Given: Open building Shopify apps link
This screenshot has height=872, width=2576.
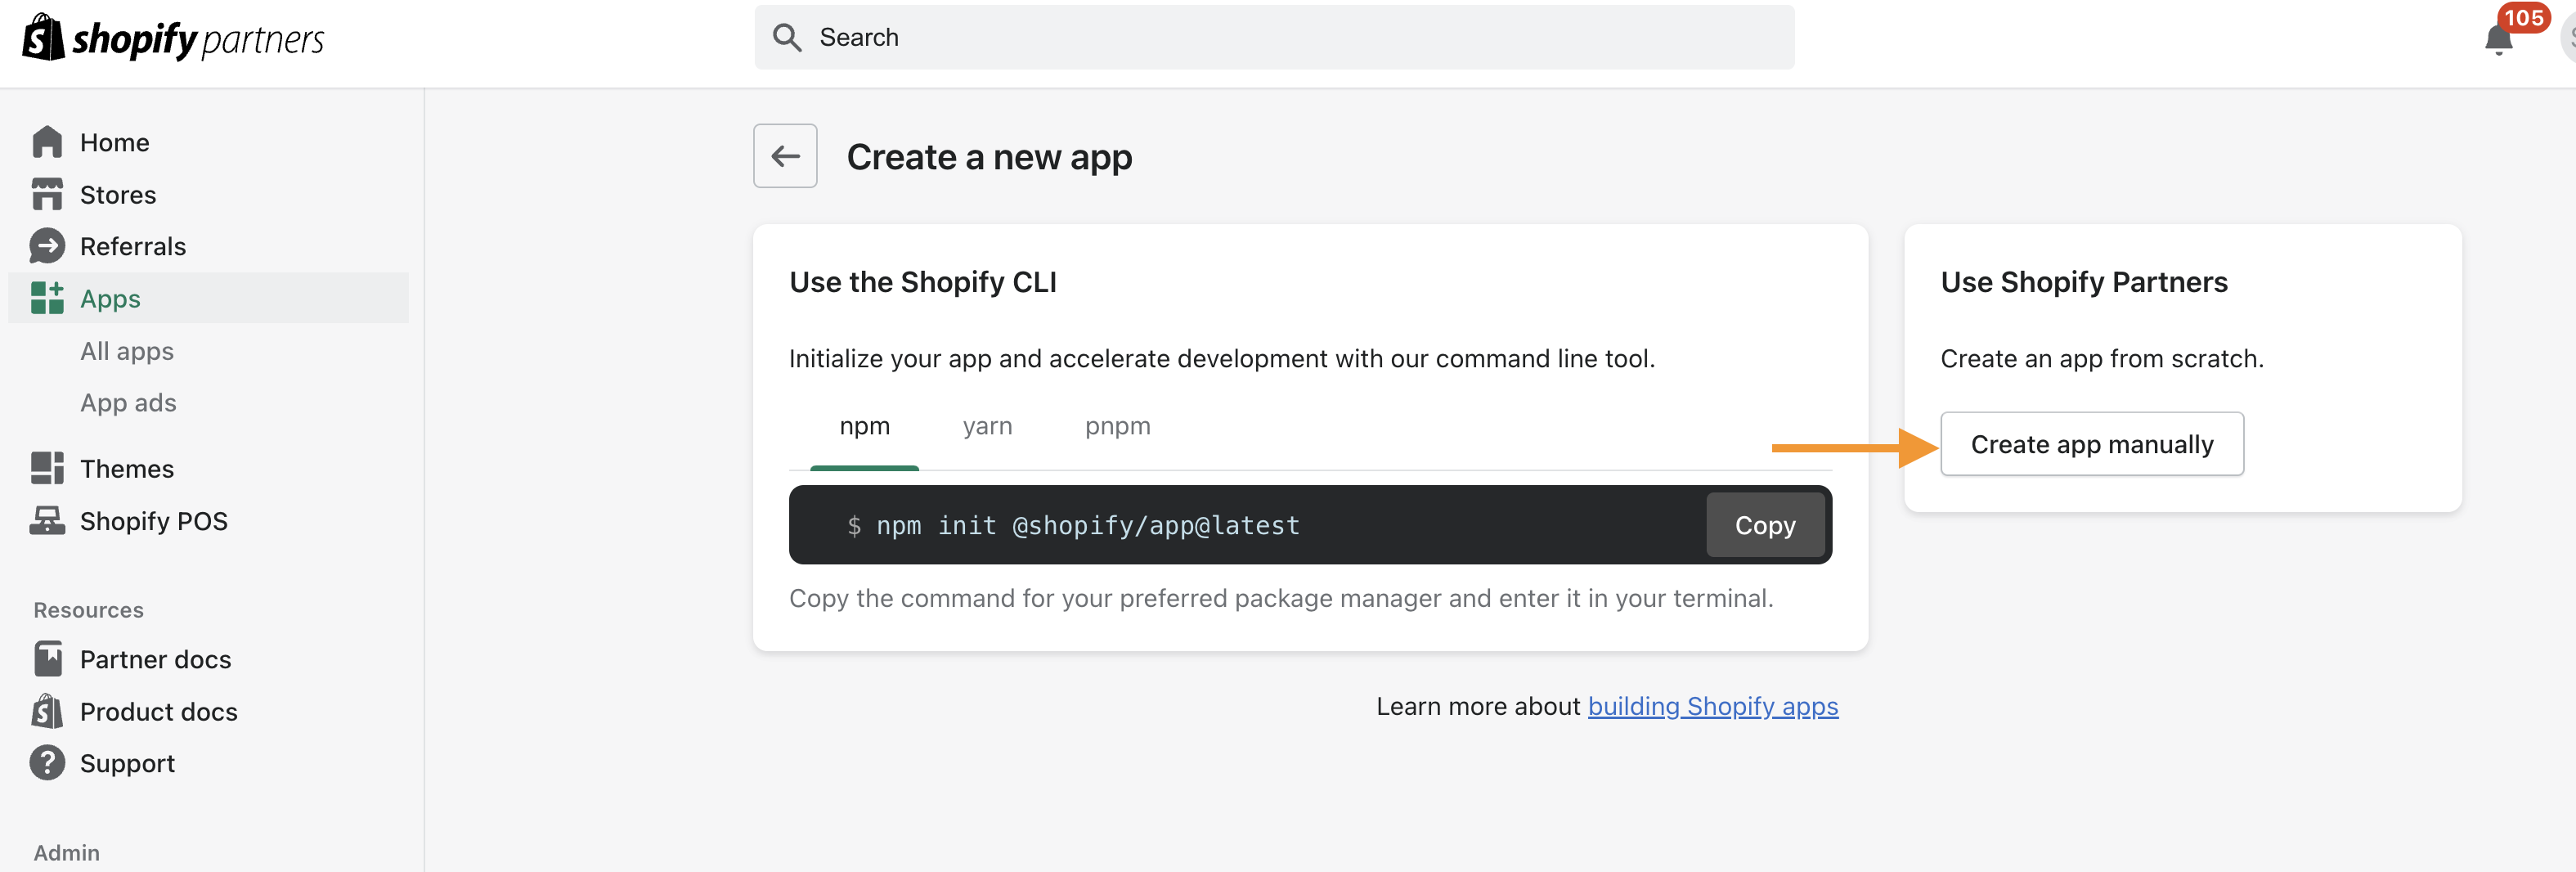Looking at the screenshot, I should pos(1712,706).
